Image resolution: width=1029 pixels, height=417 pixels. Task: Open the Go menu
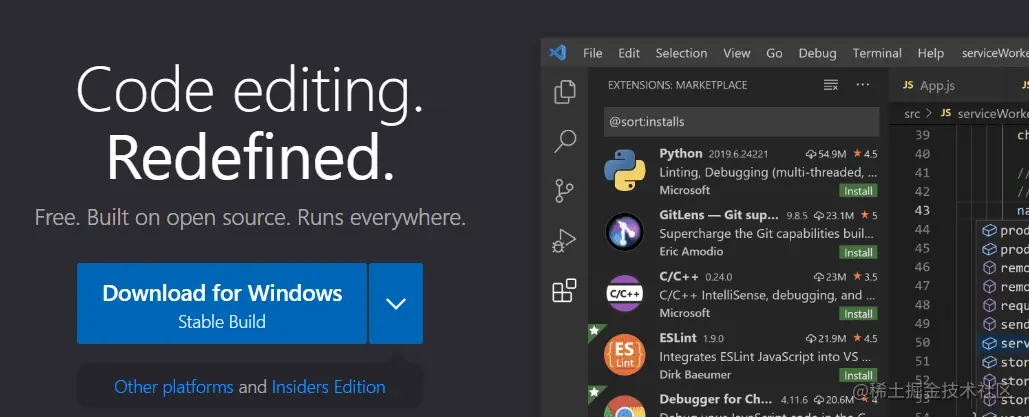click(774, 53)
